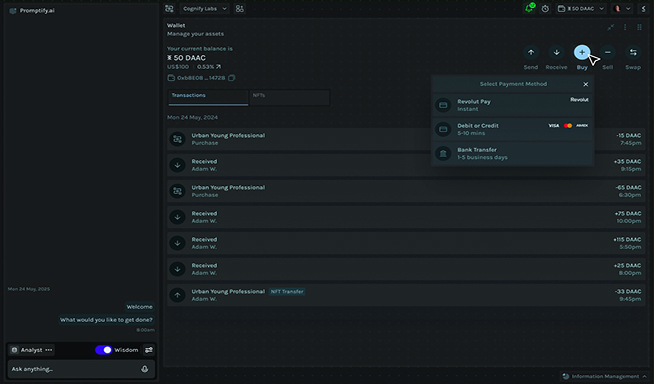
Task: Click the Debit or Credit card icon
Action: click(x=443, y=129)
